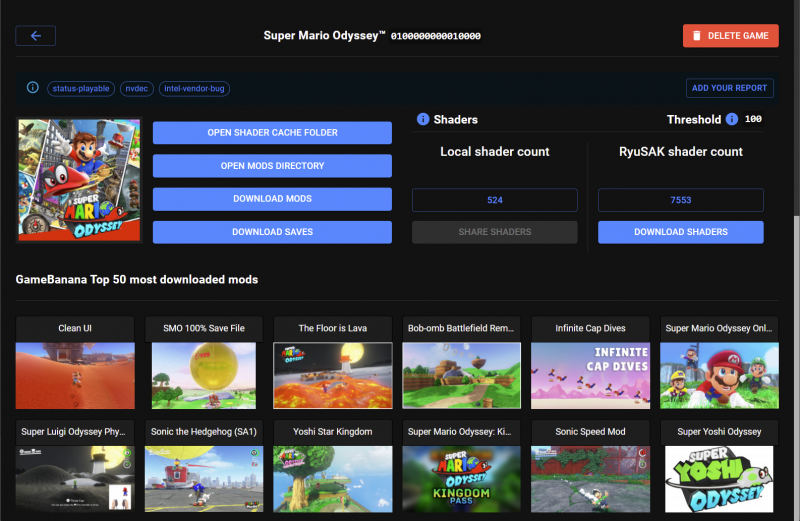Click the Super Mario Odyssey Onl... title
Viewport: 800px width, 521px height.
718,329
